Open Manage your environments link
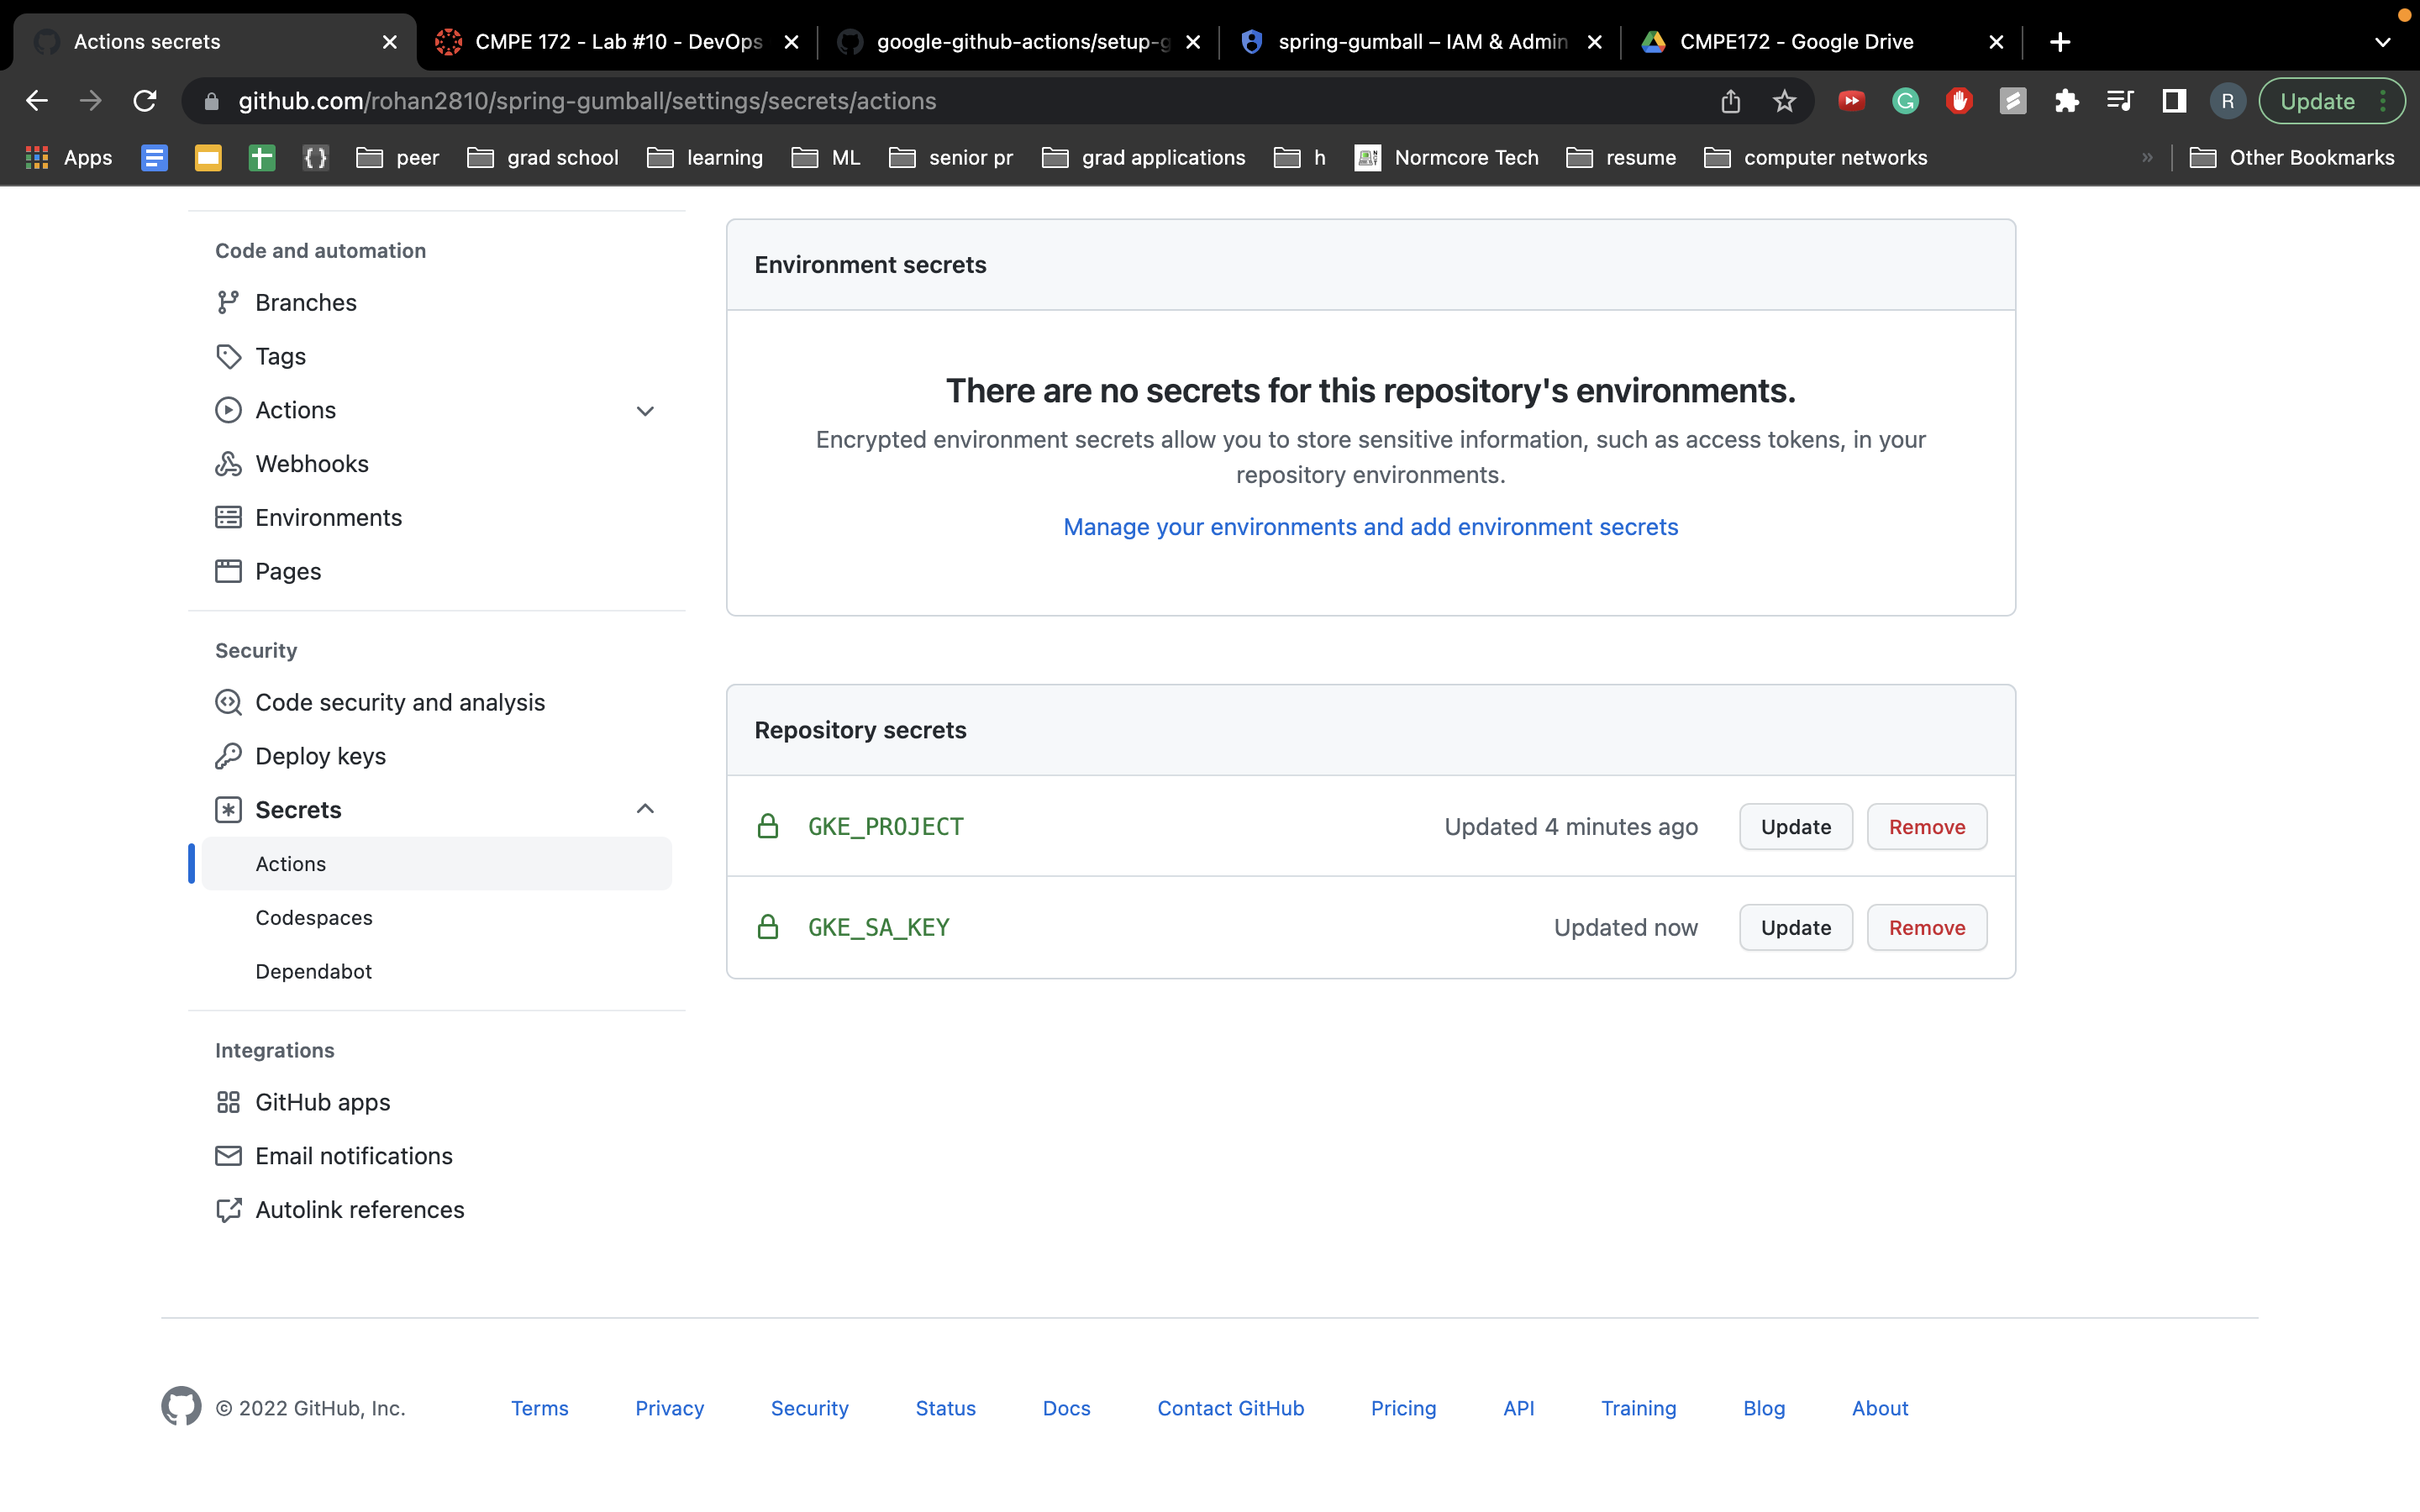The image size is (2420, 1512). pyautogui.click(x=1370, y=527)
